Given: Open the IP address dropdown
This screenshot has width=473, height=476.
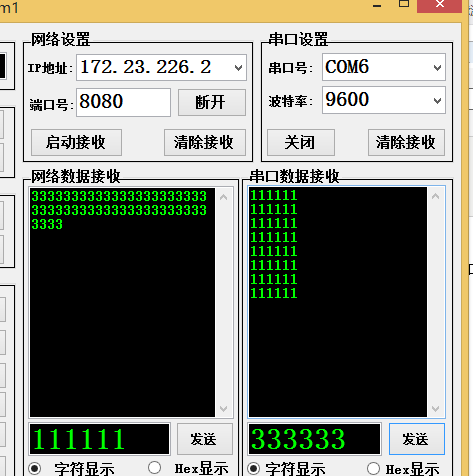Looking at the screenshot, I should (238, 68).
